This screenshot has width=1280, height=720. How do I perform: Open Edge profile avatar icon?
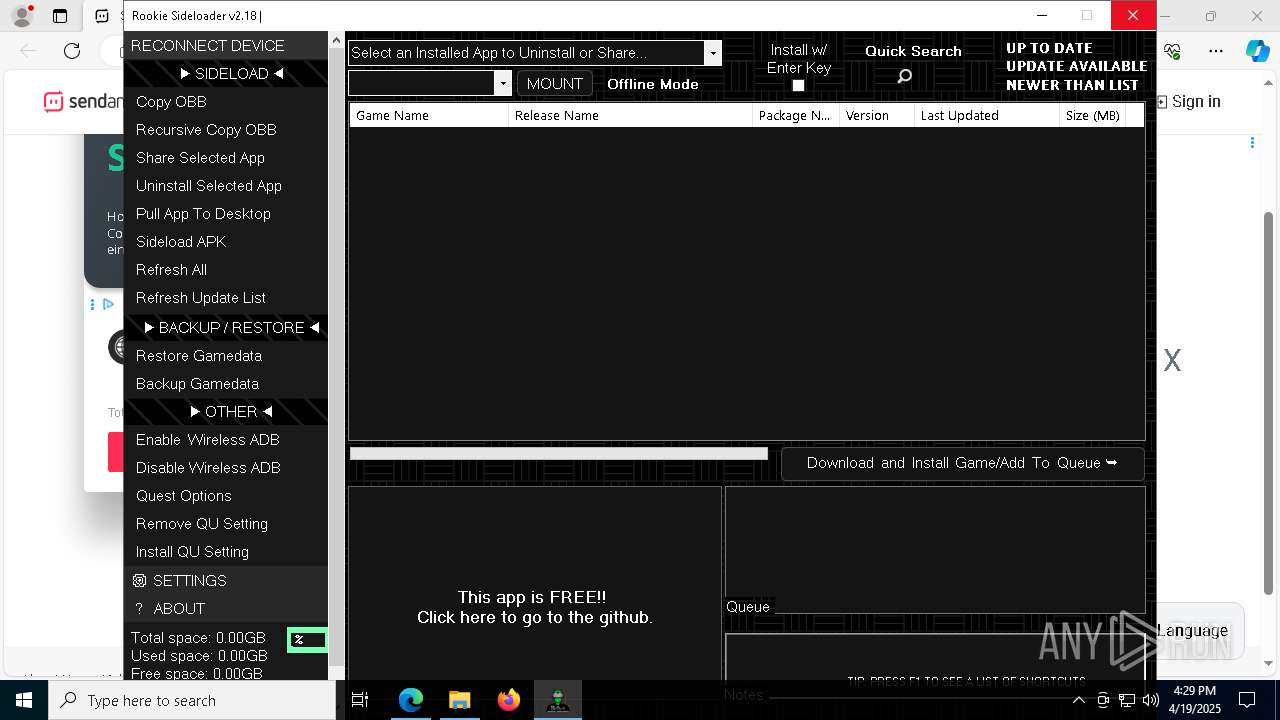(22, 16)
